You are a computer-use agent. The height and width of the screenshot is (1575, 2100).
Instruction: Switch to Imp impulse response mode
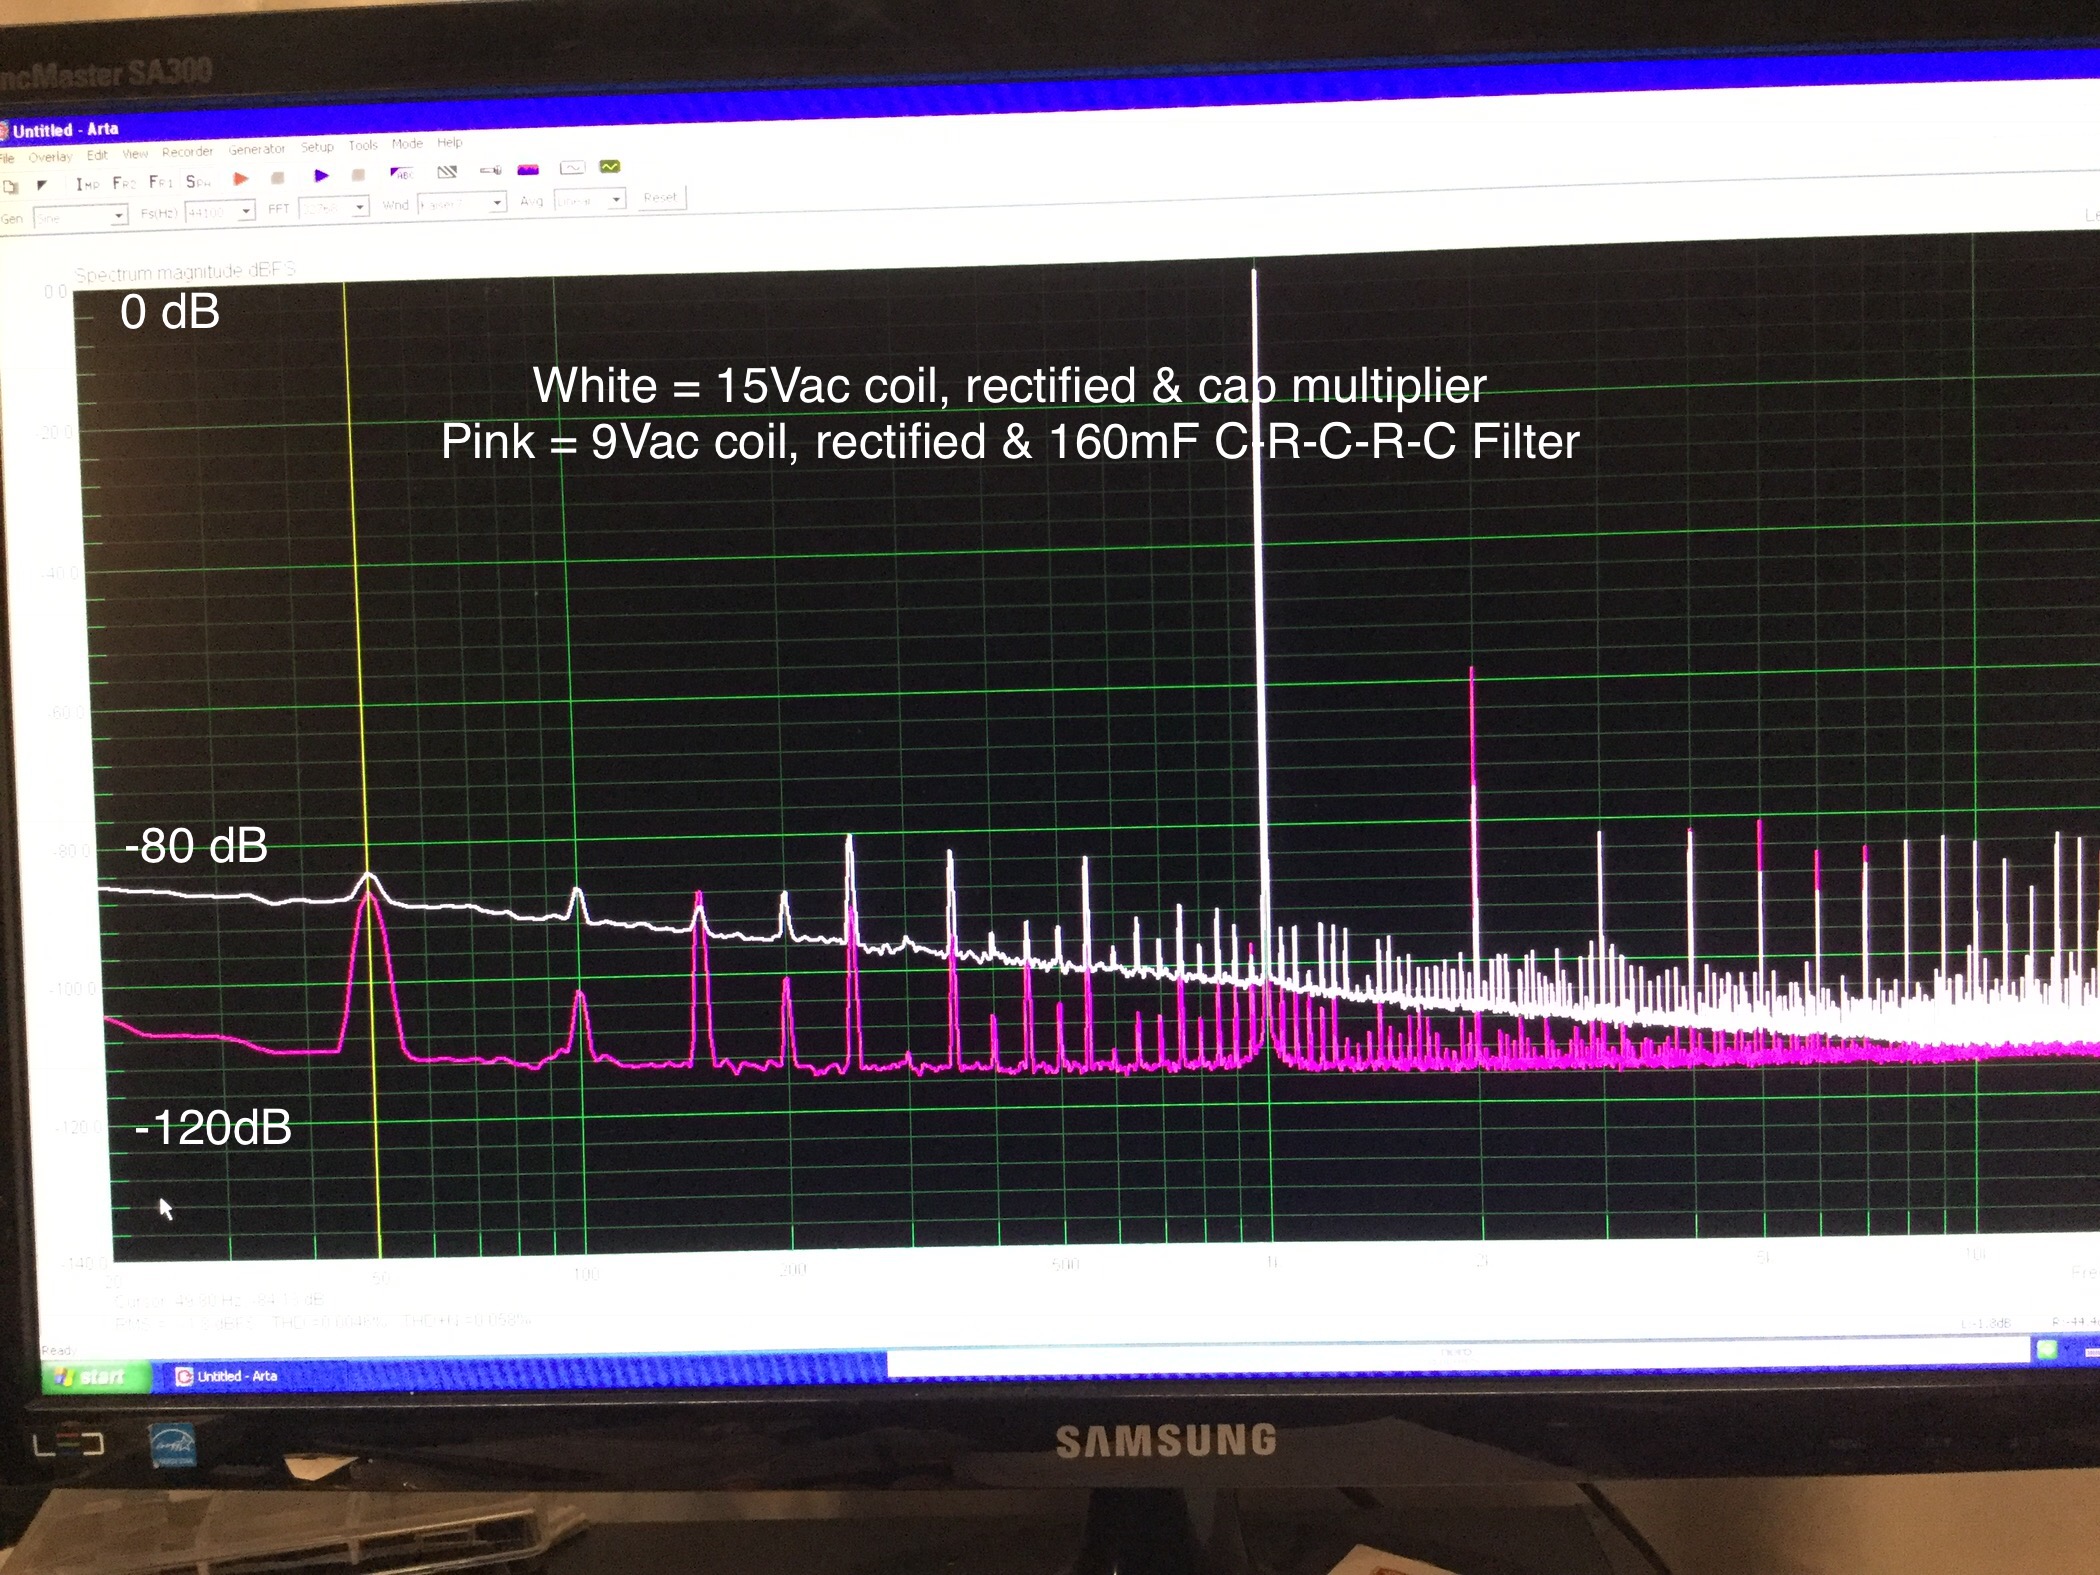[x=88, y=184]
